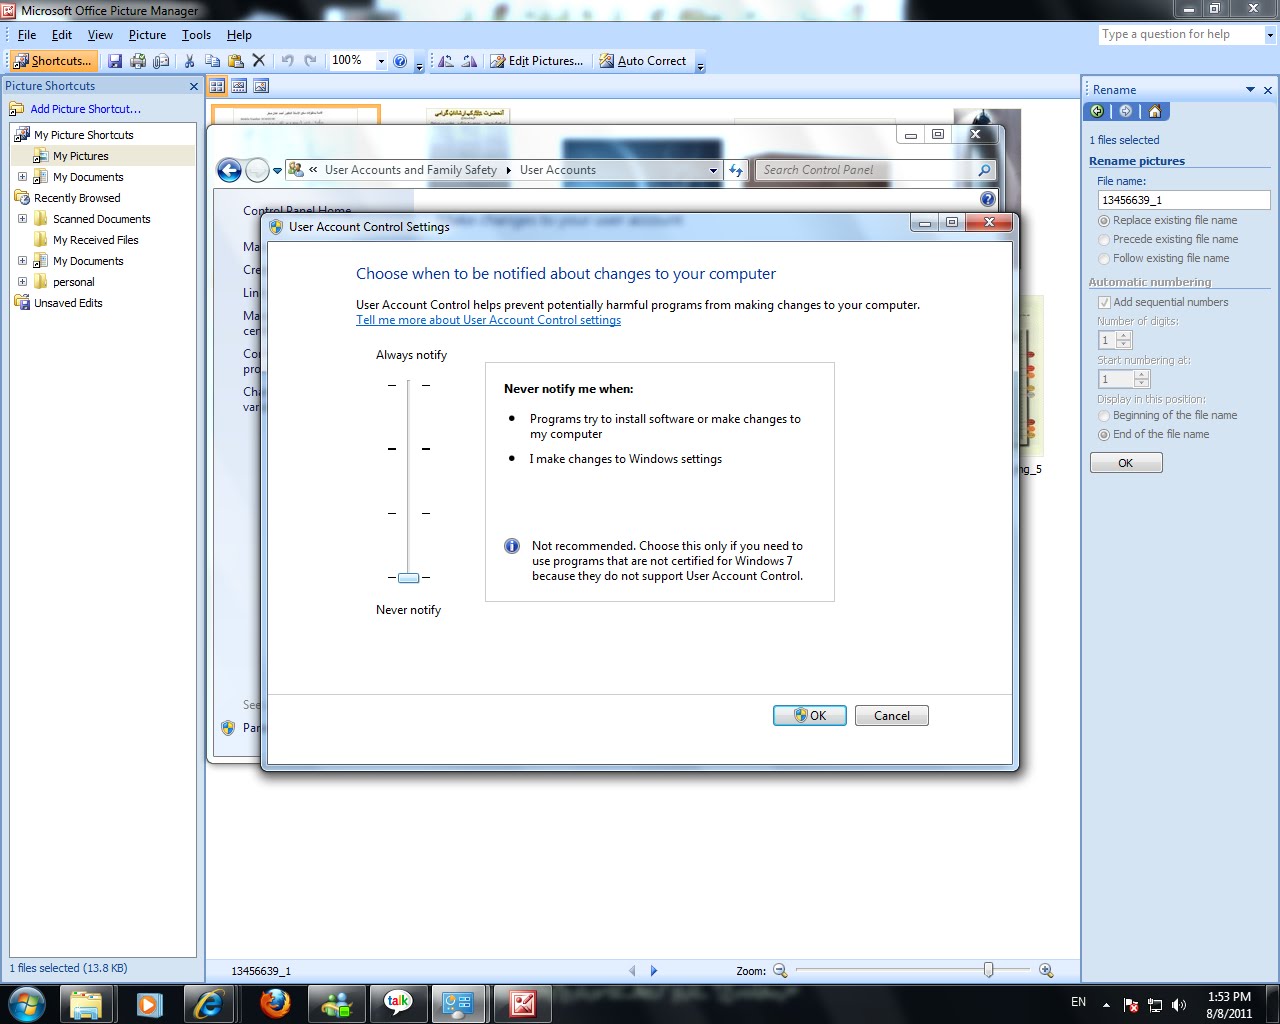Switch to Single Picture view icon

point(259,85)
